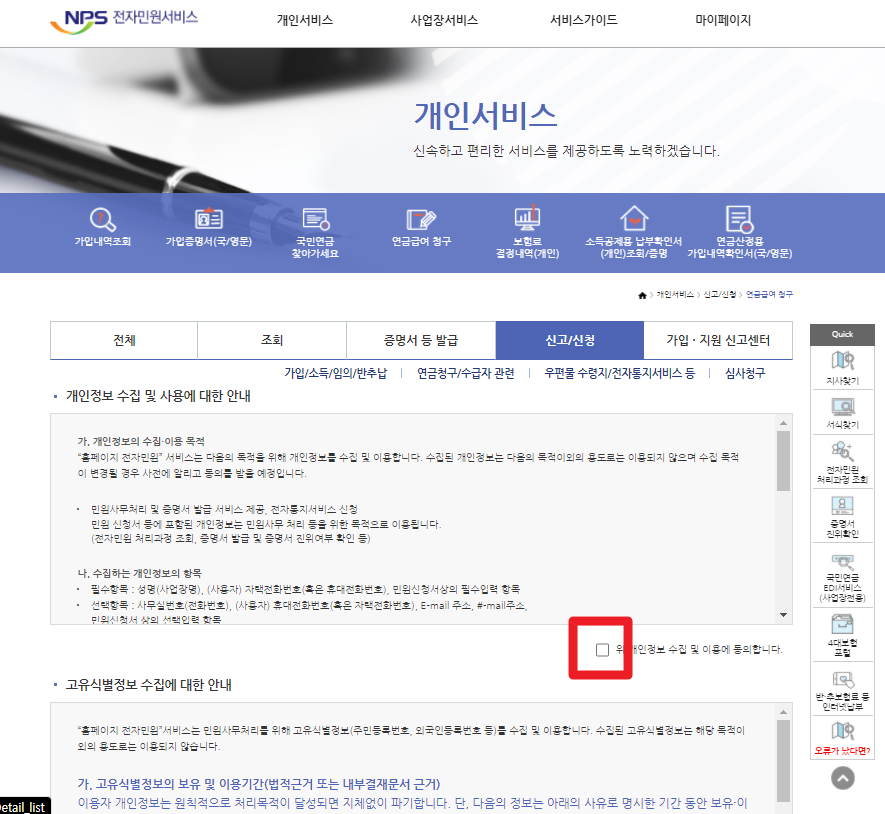Open the 보험료 결정내역(개인) icon
This screenshot has height=814, width=885.
[527, 218]
